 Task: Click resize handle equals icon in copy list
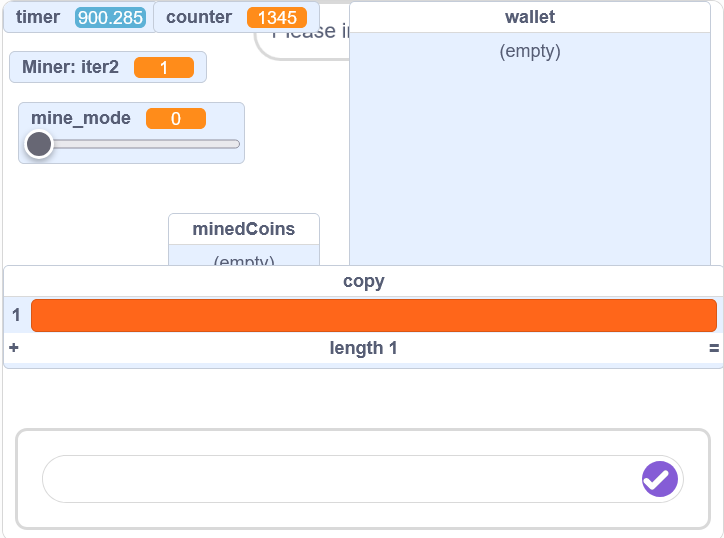tap(714, 348)
